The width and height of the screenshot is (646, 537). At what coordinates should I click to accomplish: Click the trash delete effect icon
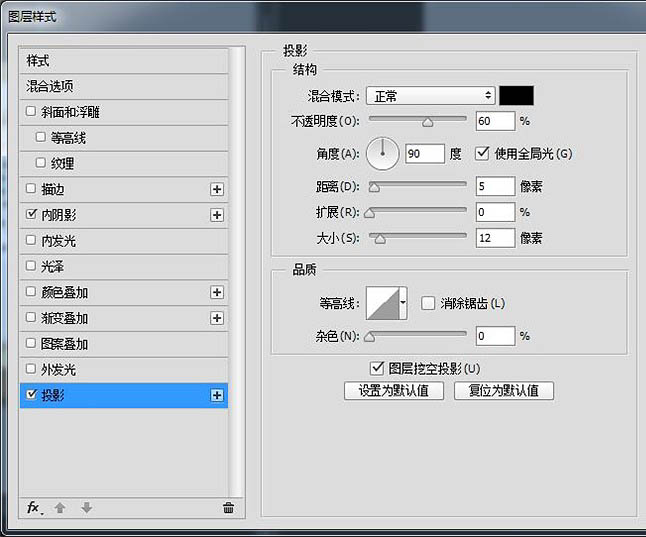[x=228, y=508]
